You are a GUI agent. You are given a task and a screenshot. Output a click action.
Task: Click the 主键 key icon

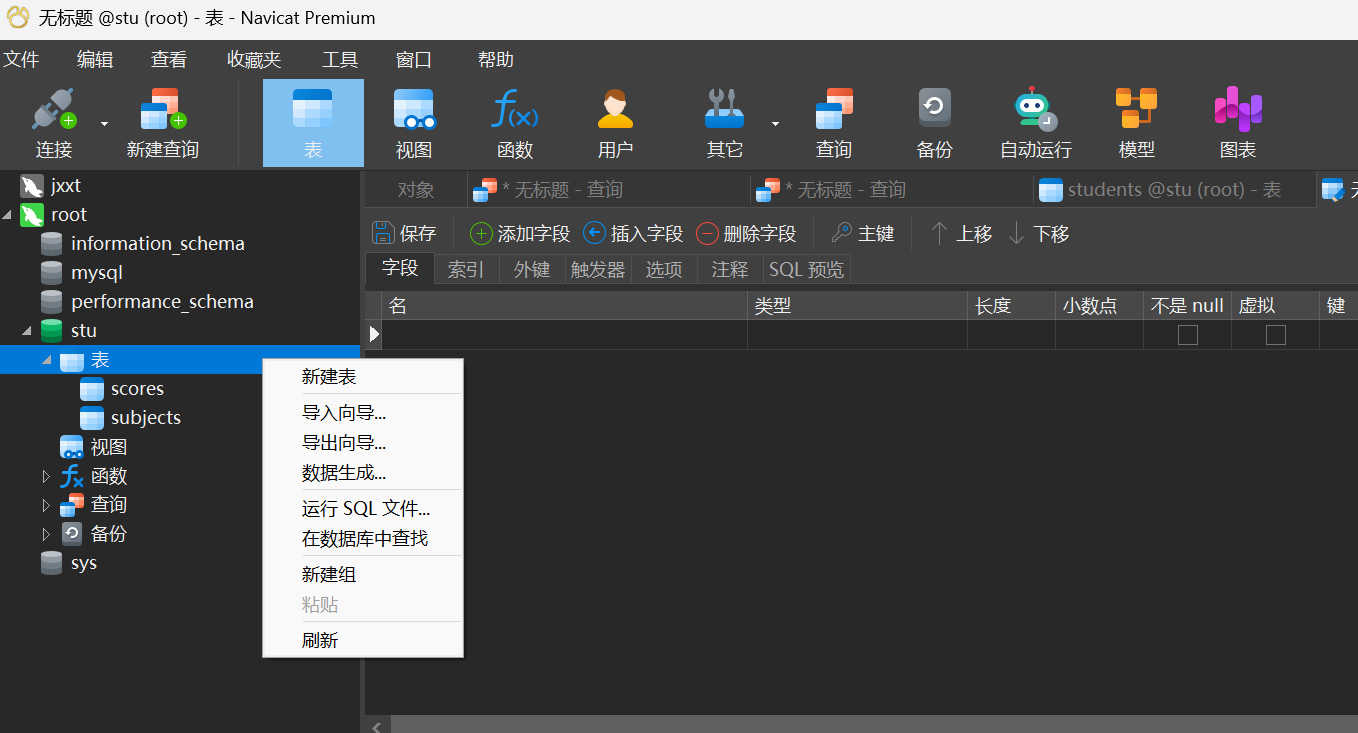click(842, 233)
